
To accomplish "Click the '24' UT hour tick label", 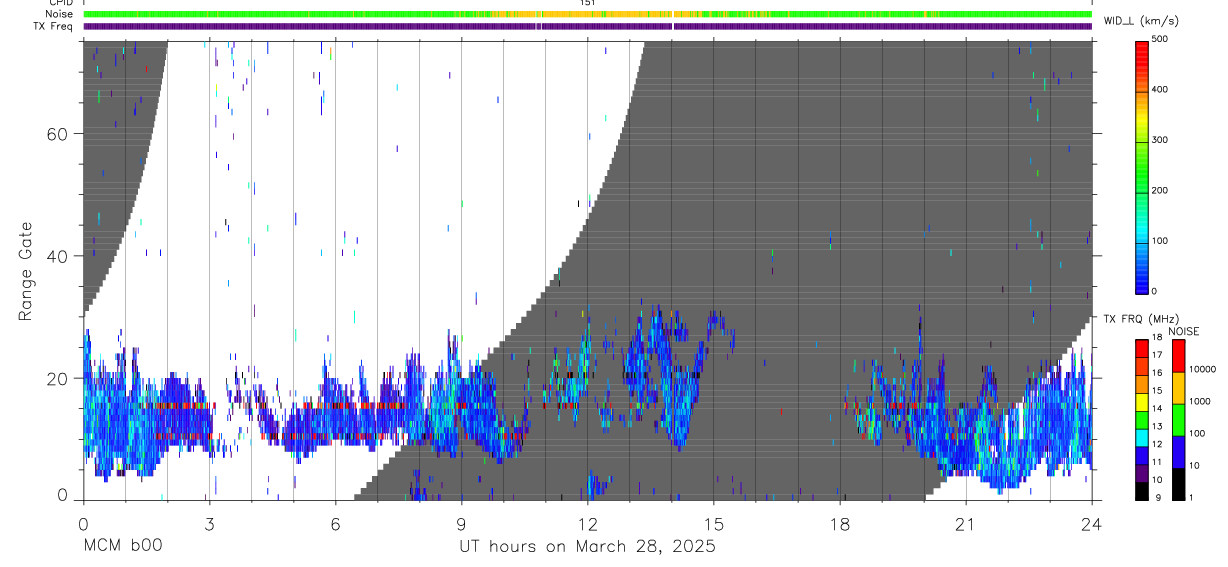I will [1092, 523].
